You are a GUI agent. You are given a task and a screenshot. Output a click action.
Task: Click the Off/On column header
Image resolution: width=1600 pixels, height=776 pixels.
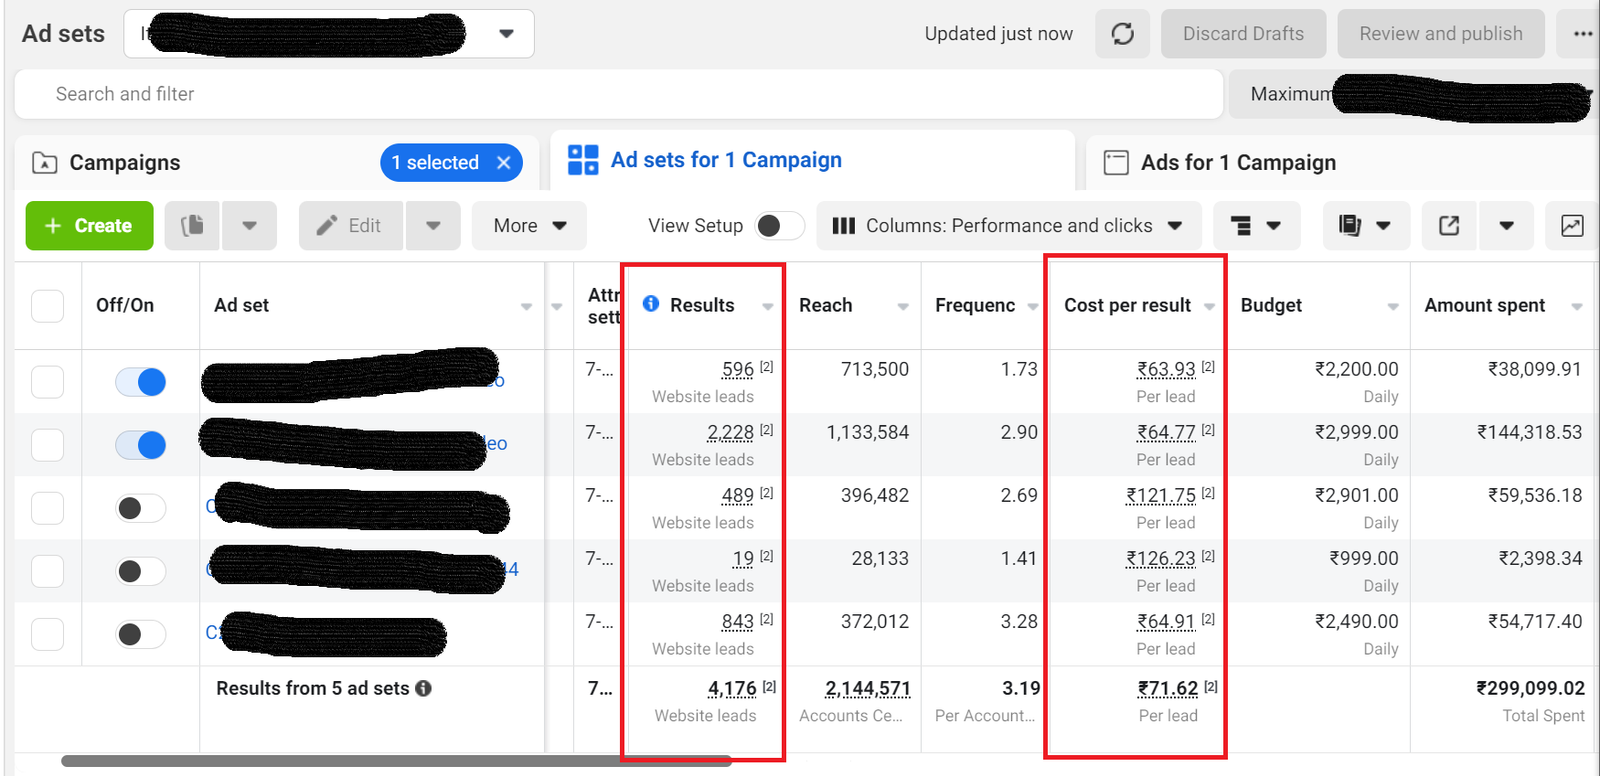125,305
